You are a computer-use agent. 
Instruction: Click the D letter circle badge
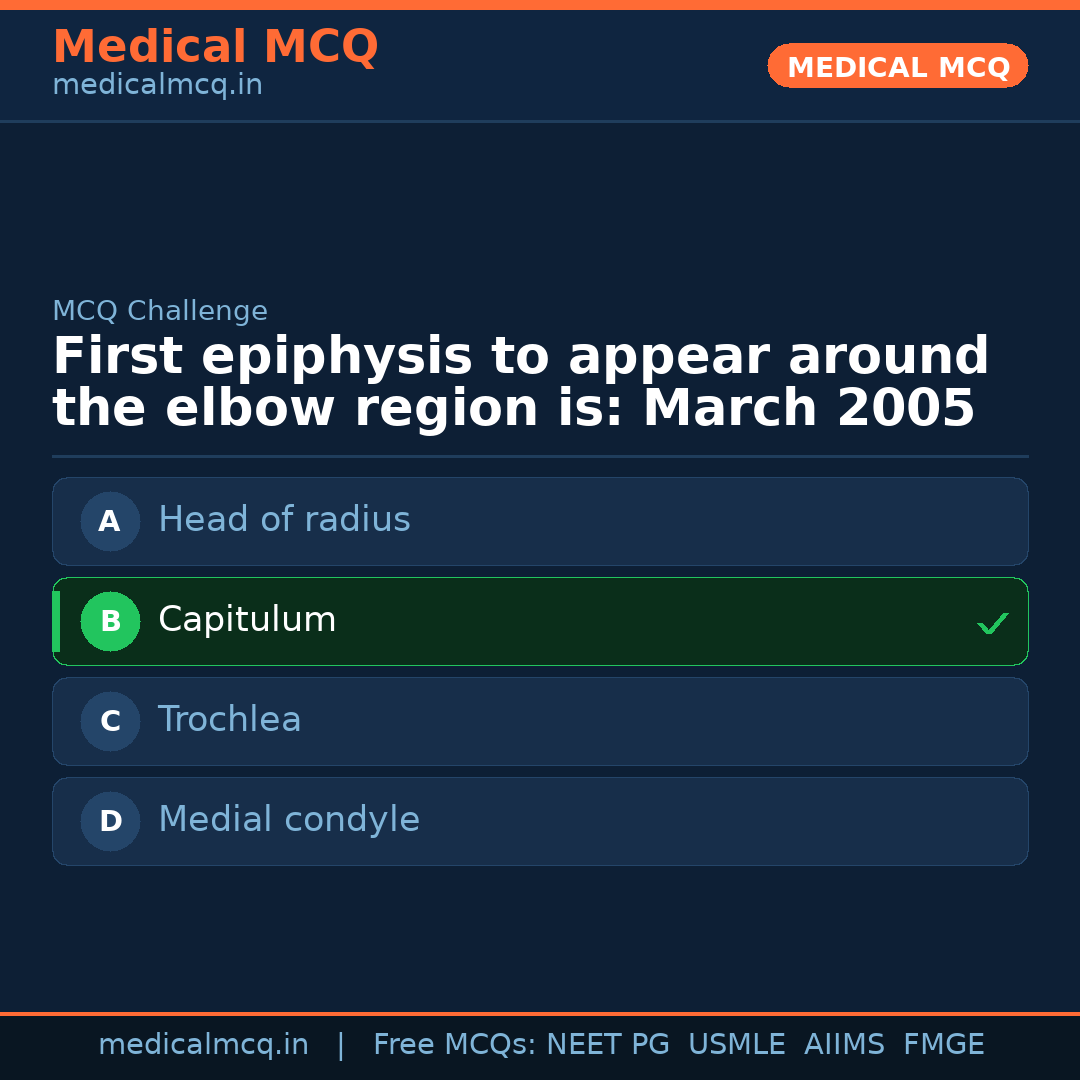click(110, 821)
